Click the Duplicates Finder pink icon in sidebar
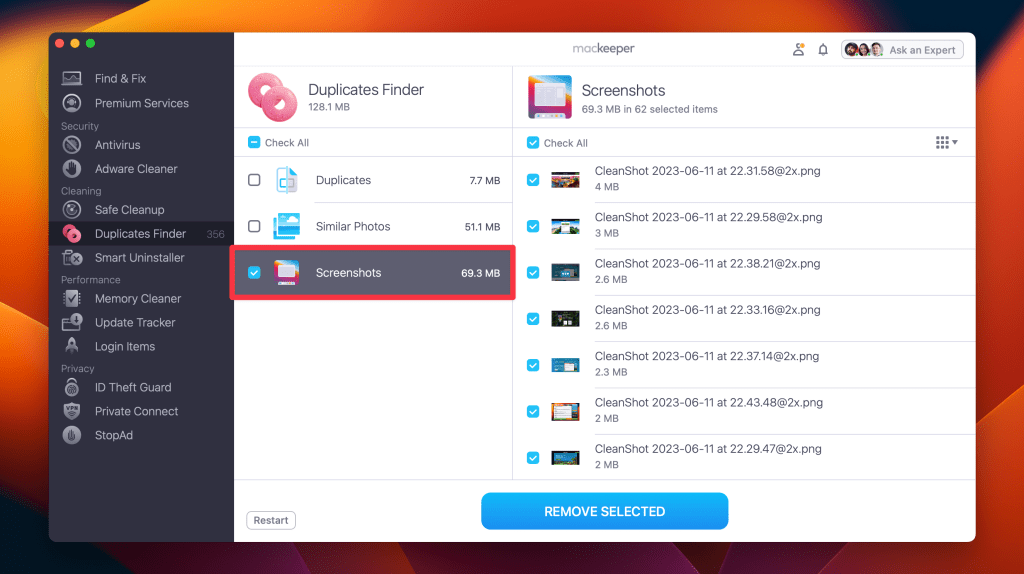This screenshot has height=574, width=1024. [72, 234]
